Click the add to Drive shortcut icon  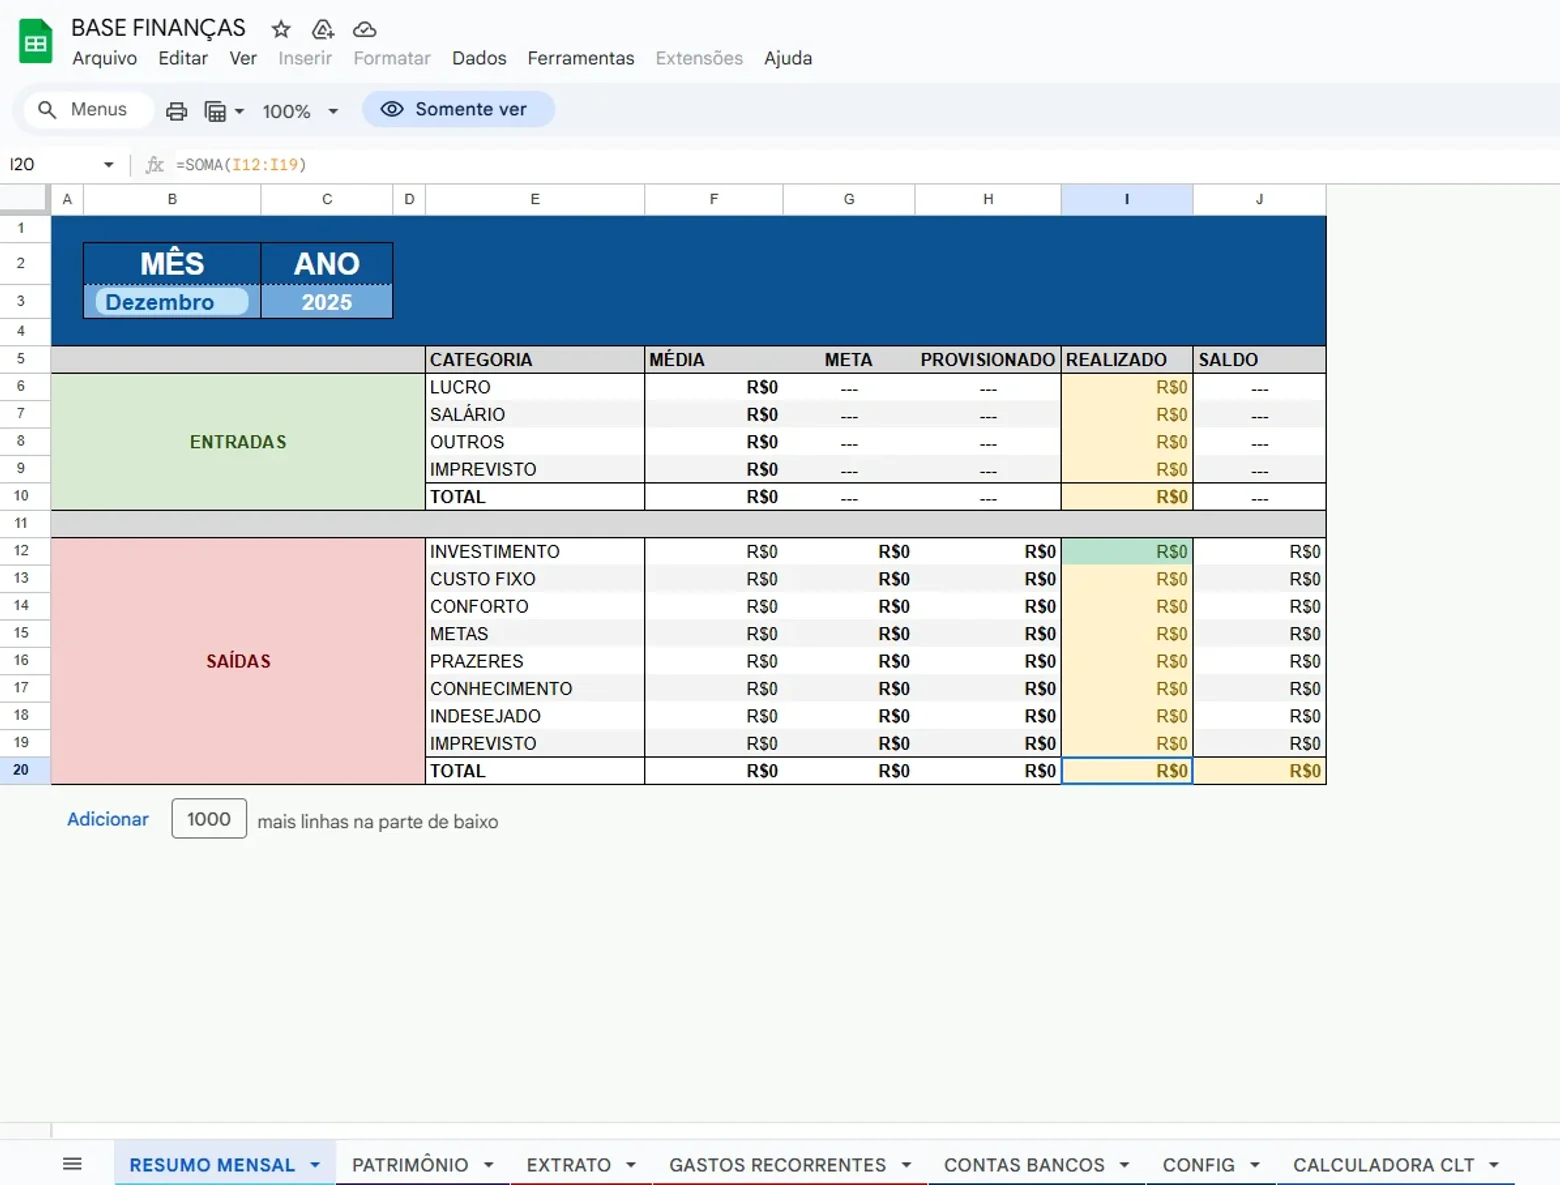tap(323, 29)
